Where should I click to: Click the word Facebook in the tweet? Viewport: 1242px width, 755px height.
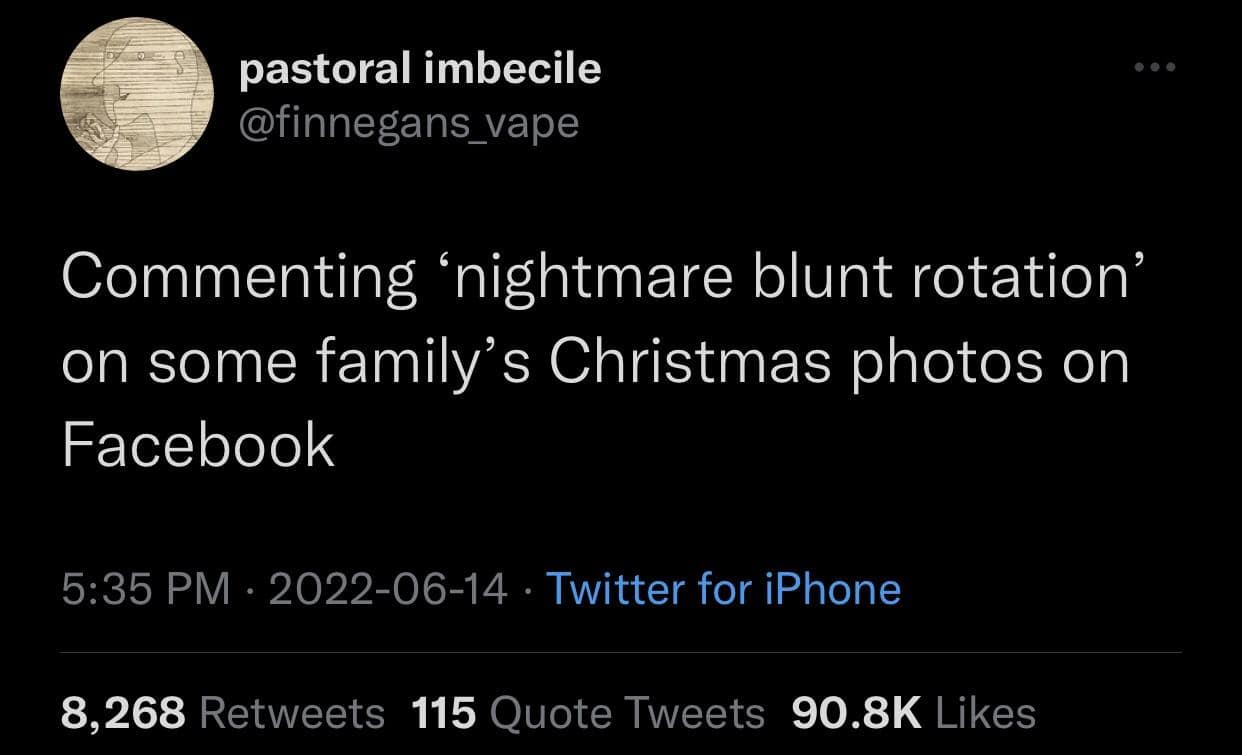(x=197, y=444)
